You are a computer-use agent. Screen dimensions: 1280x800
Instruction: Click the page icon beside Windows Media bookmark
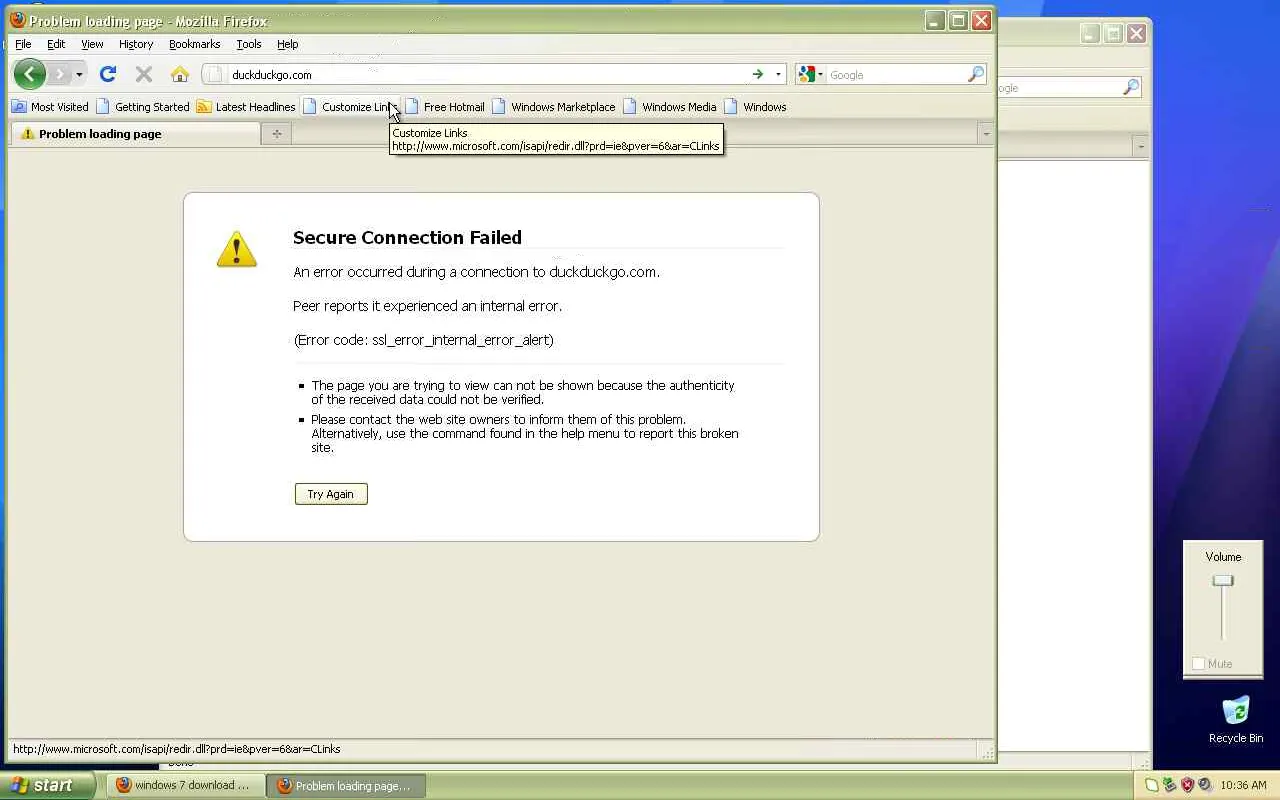click(x=630, y=106)
